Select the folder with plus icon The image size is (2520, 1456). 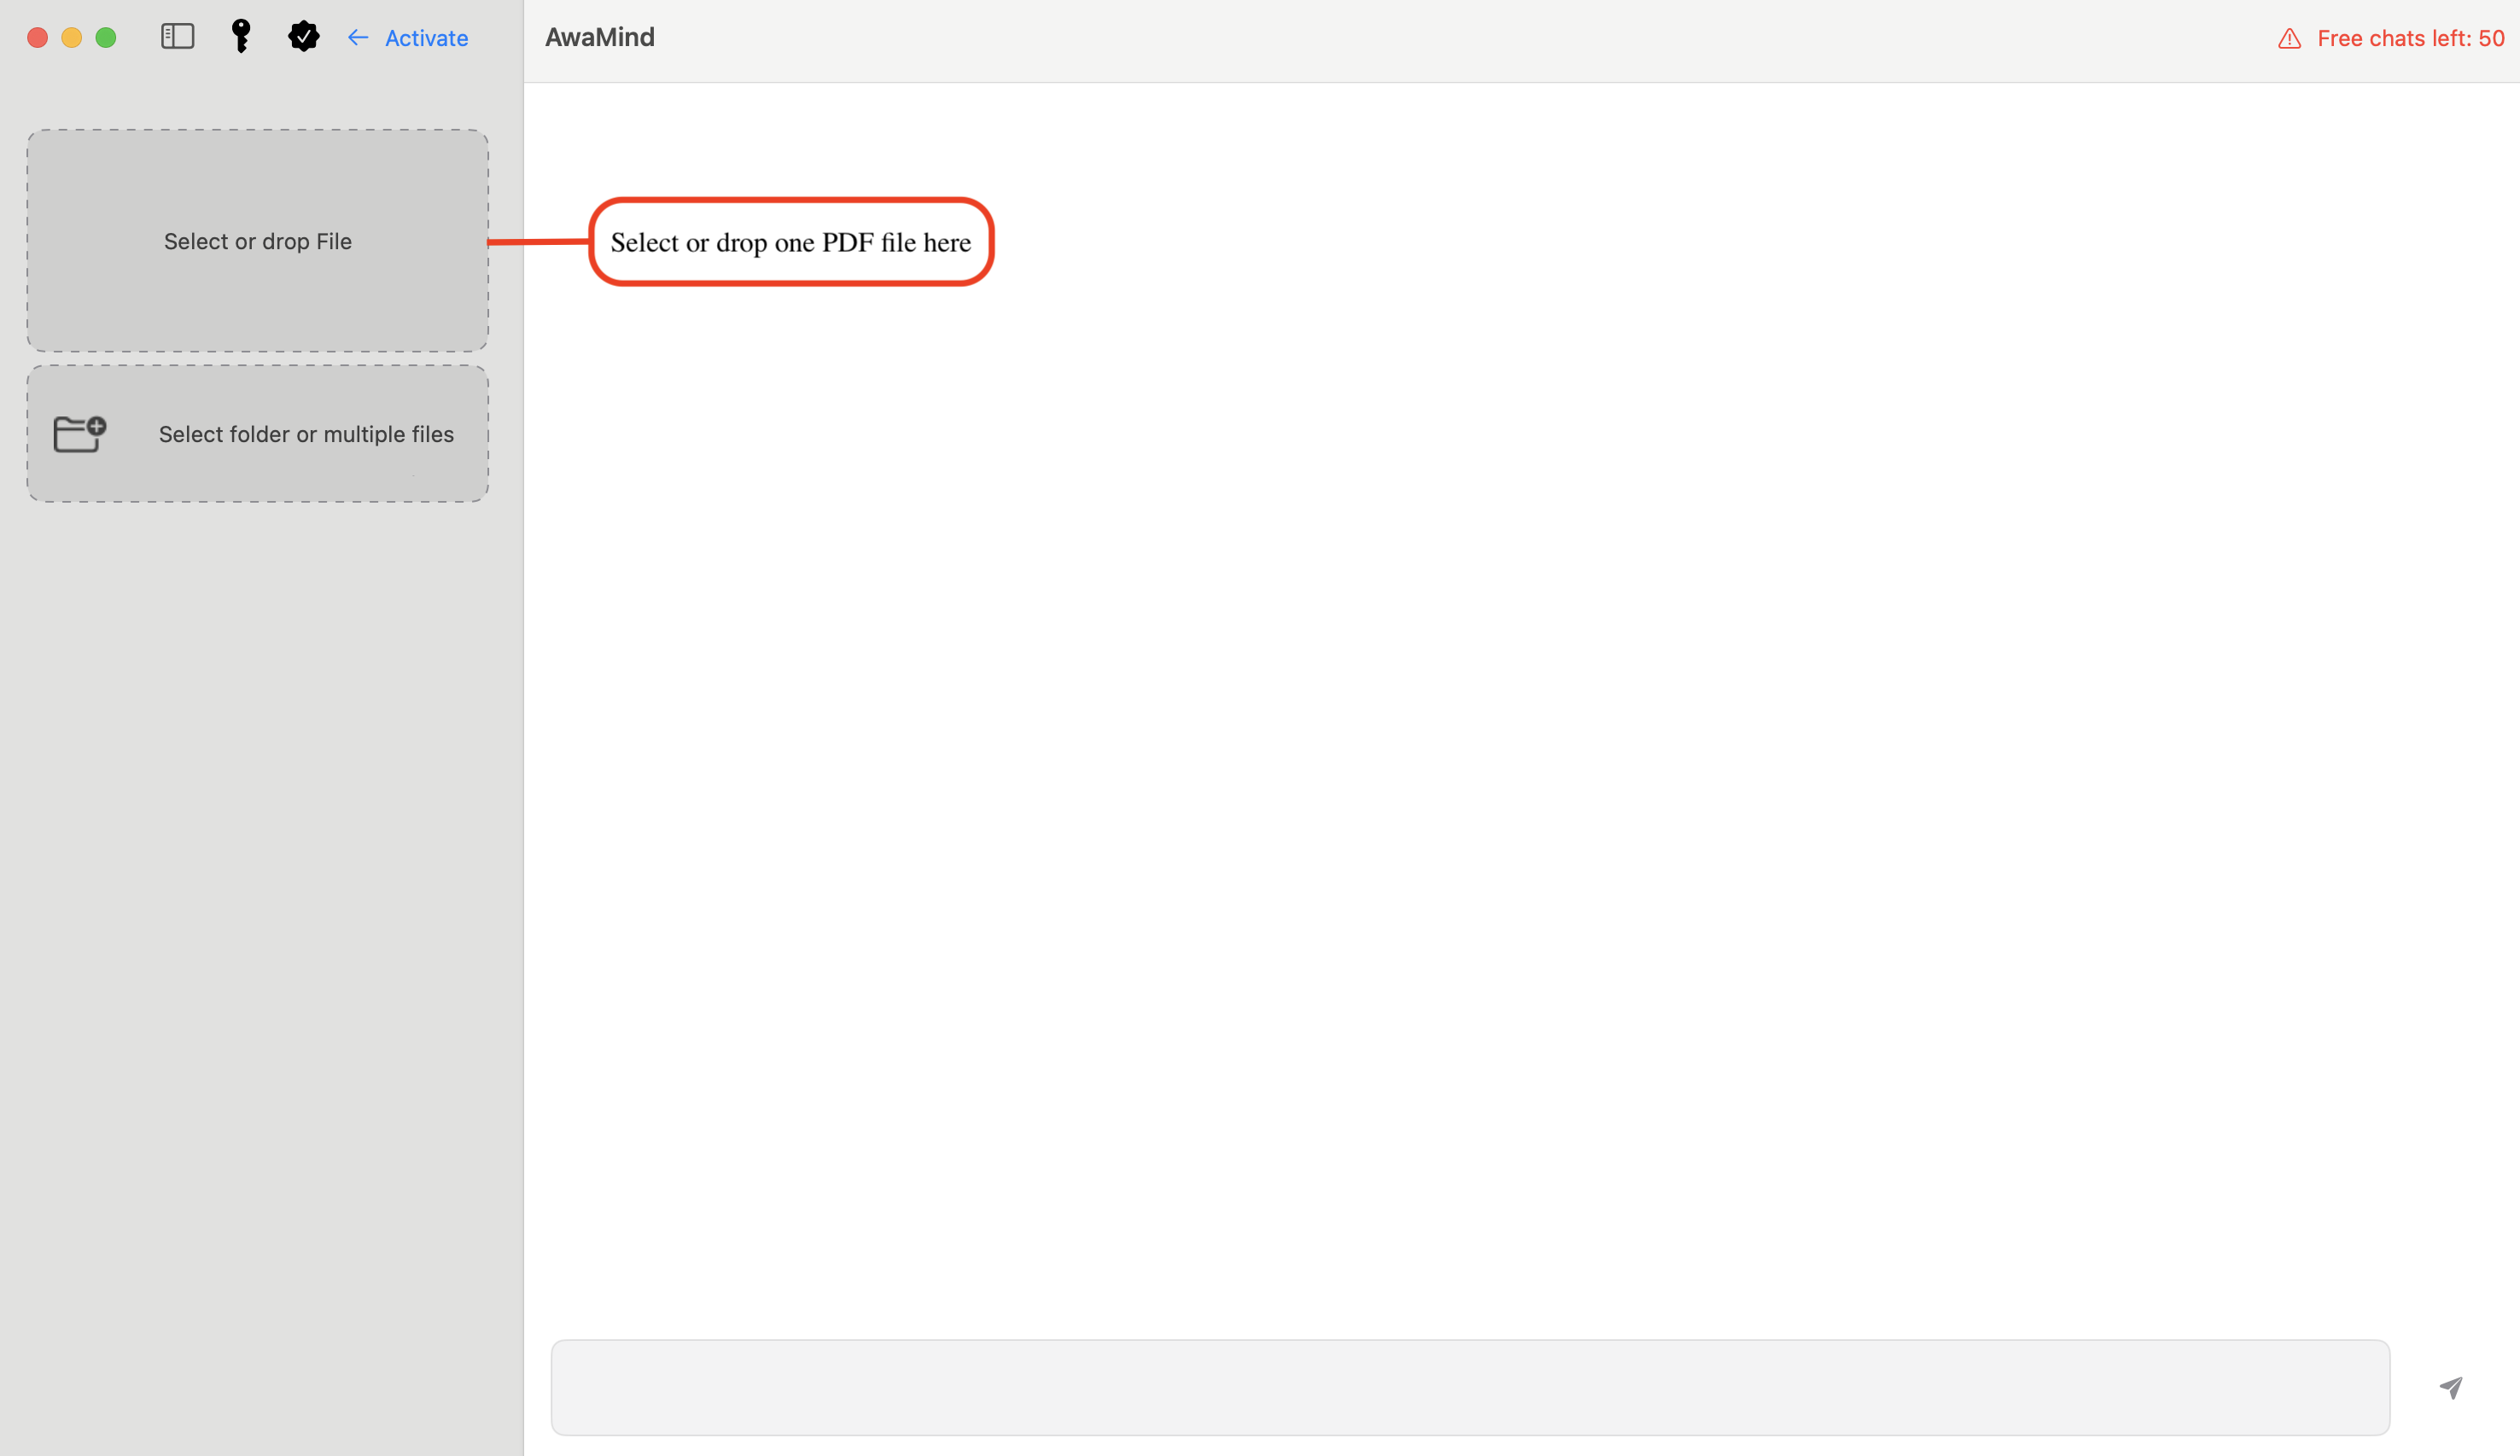[x=78, y=432]
